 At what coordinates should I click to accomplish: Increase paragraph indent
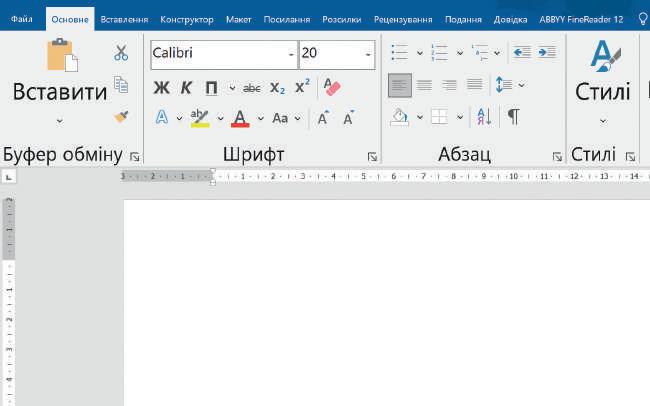[x=547, y=52]
